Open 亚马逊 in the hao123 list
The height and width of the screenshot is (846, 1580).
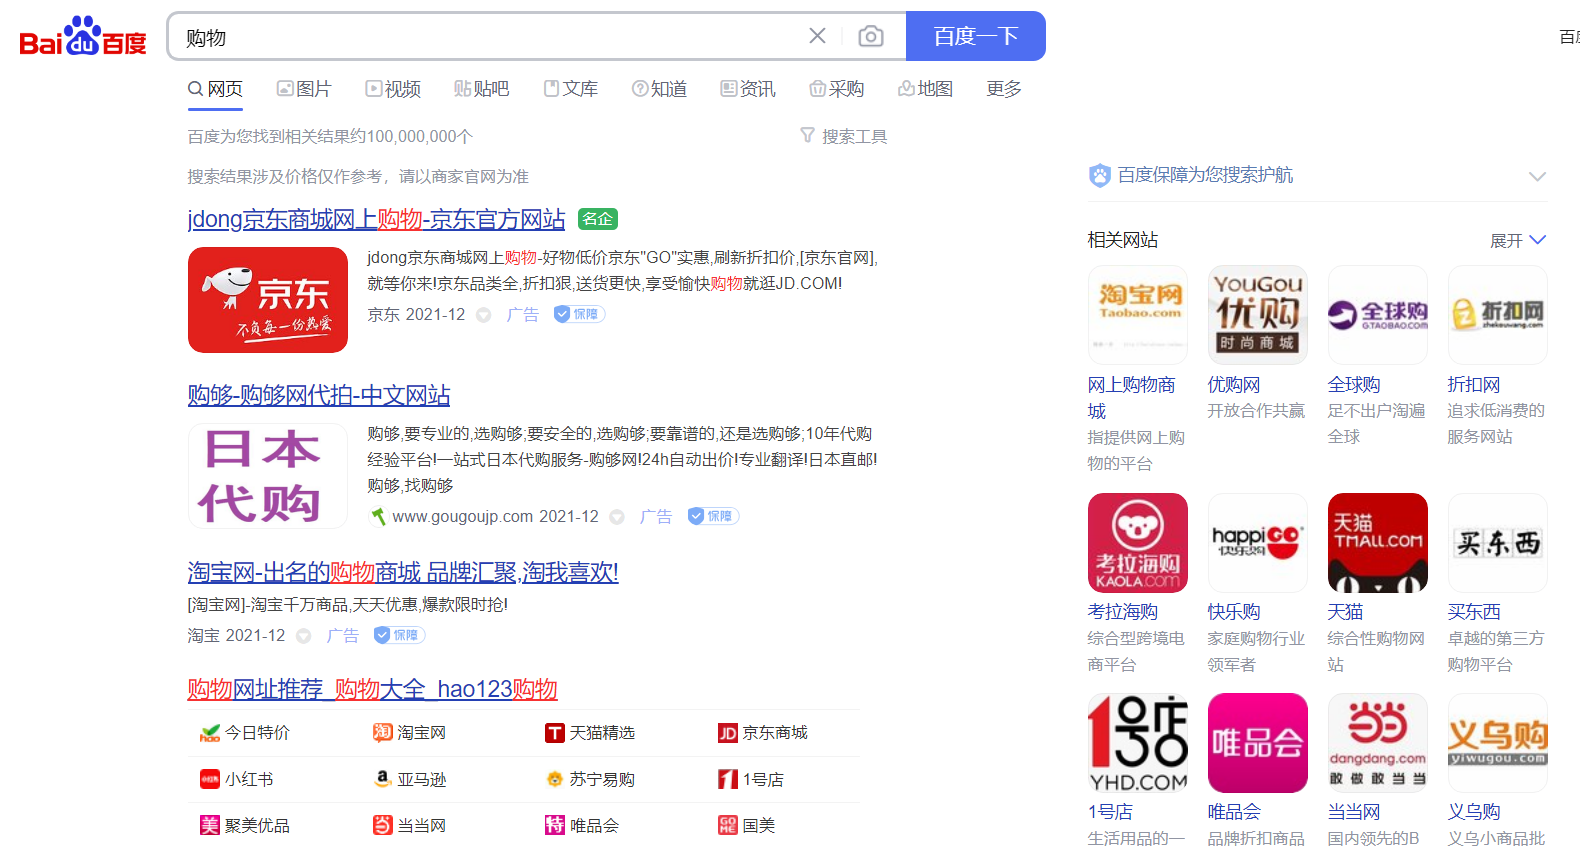pos(410,779)
